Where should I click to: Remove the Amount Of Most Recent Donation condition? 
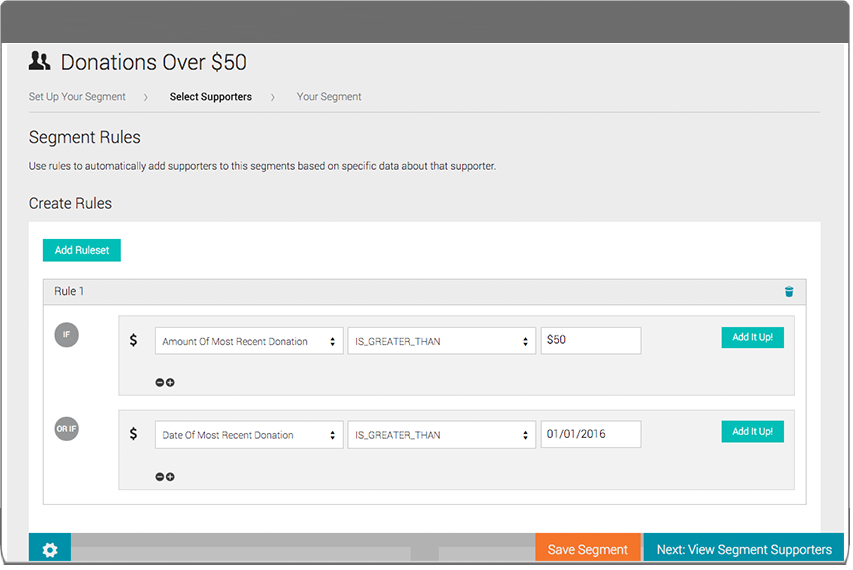(x=160, y=382)
